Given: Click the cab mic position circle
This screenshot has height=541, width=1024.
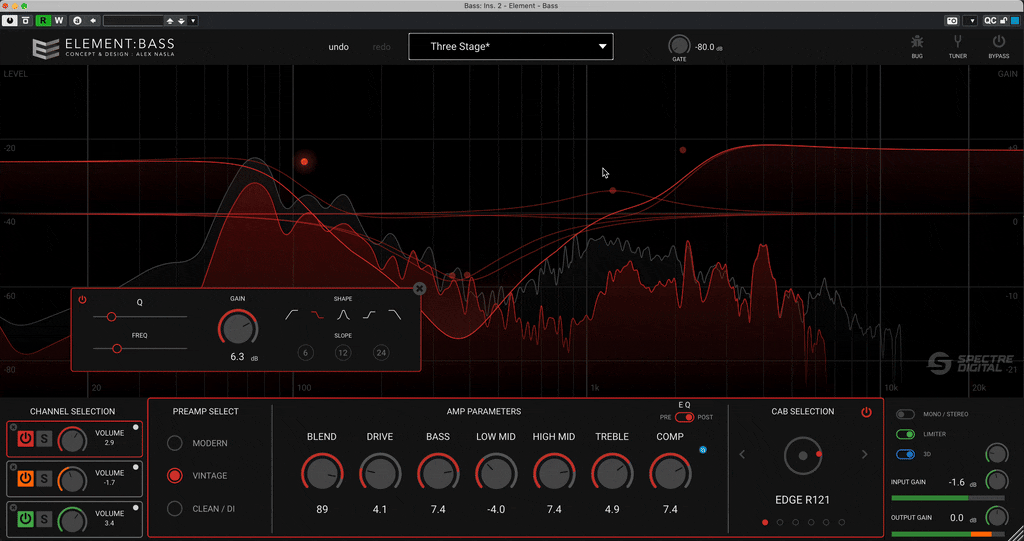Looking at the screenshot, I should click(x=803, y=455).
